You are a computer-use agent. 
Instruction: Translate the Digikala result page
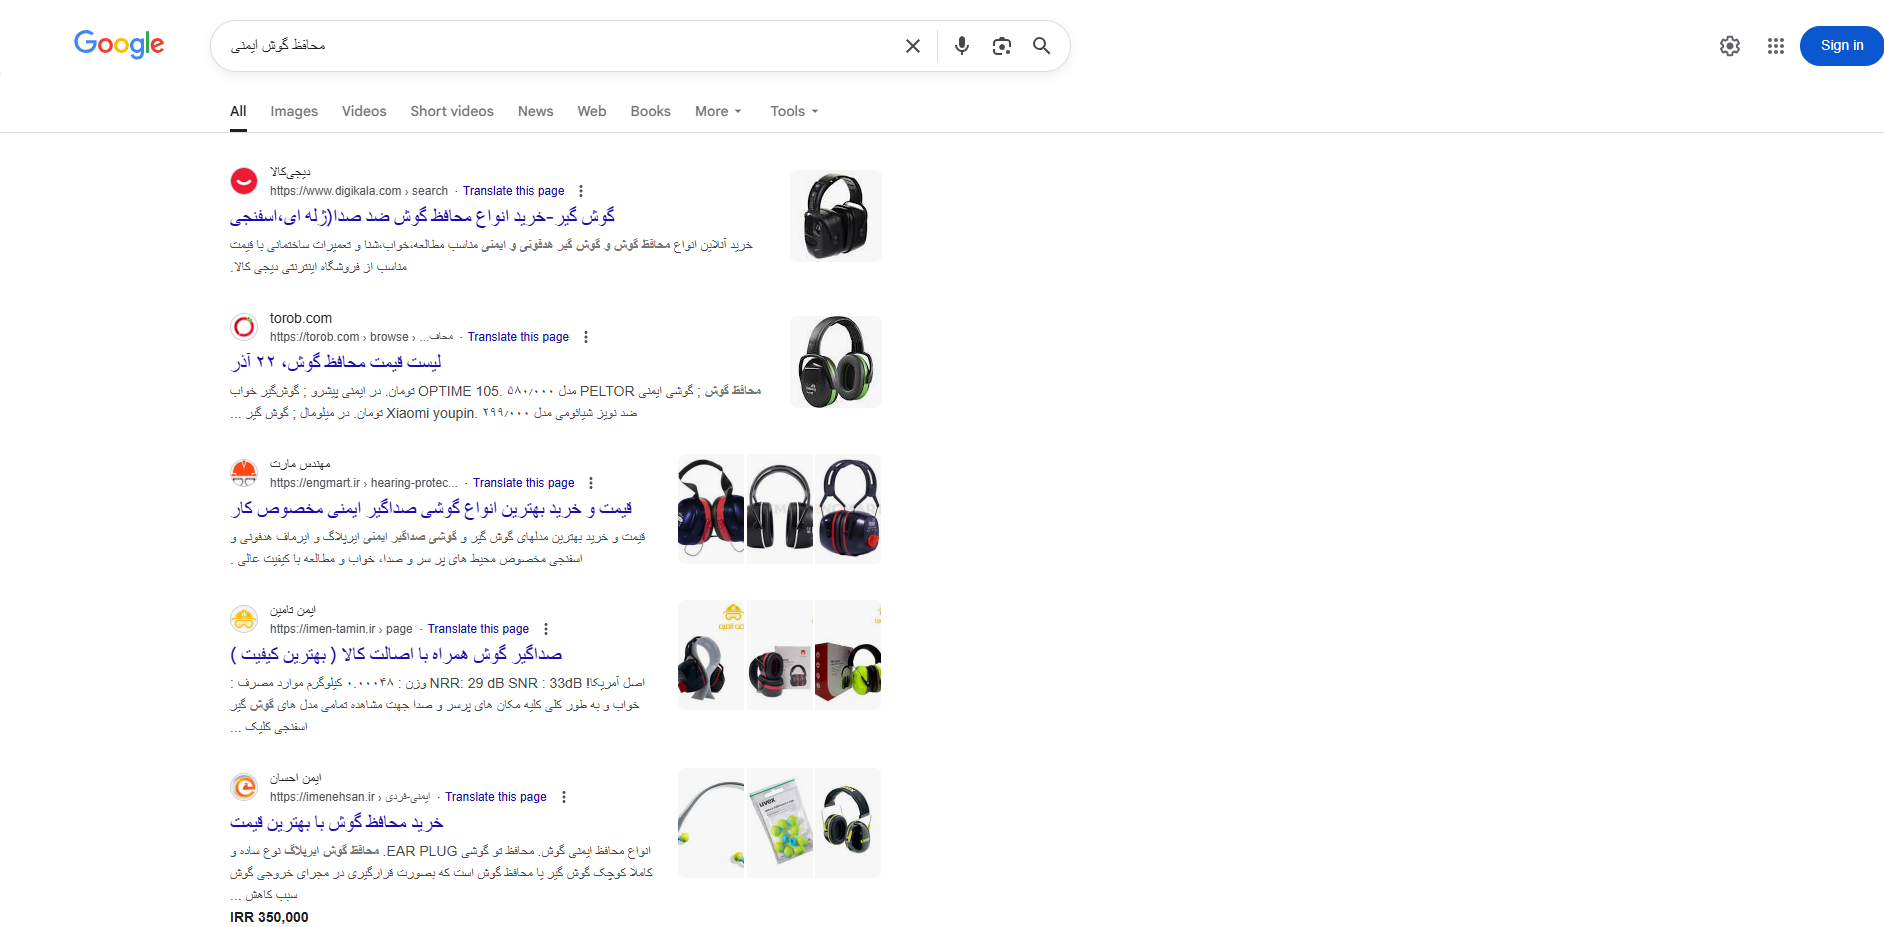point(514,191)
